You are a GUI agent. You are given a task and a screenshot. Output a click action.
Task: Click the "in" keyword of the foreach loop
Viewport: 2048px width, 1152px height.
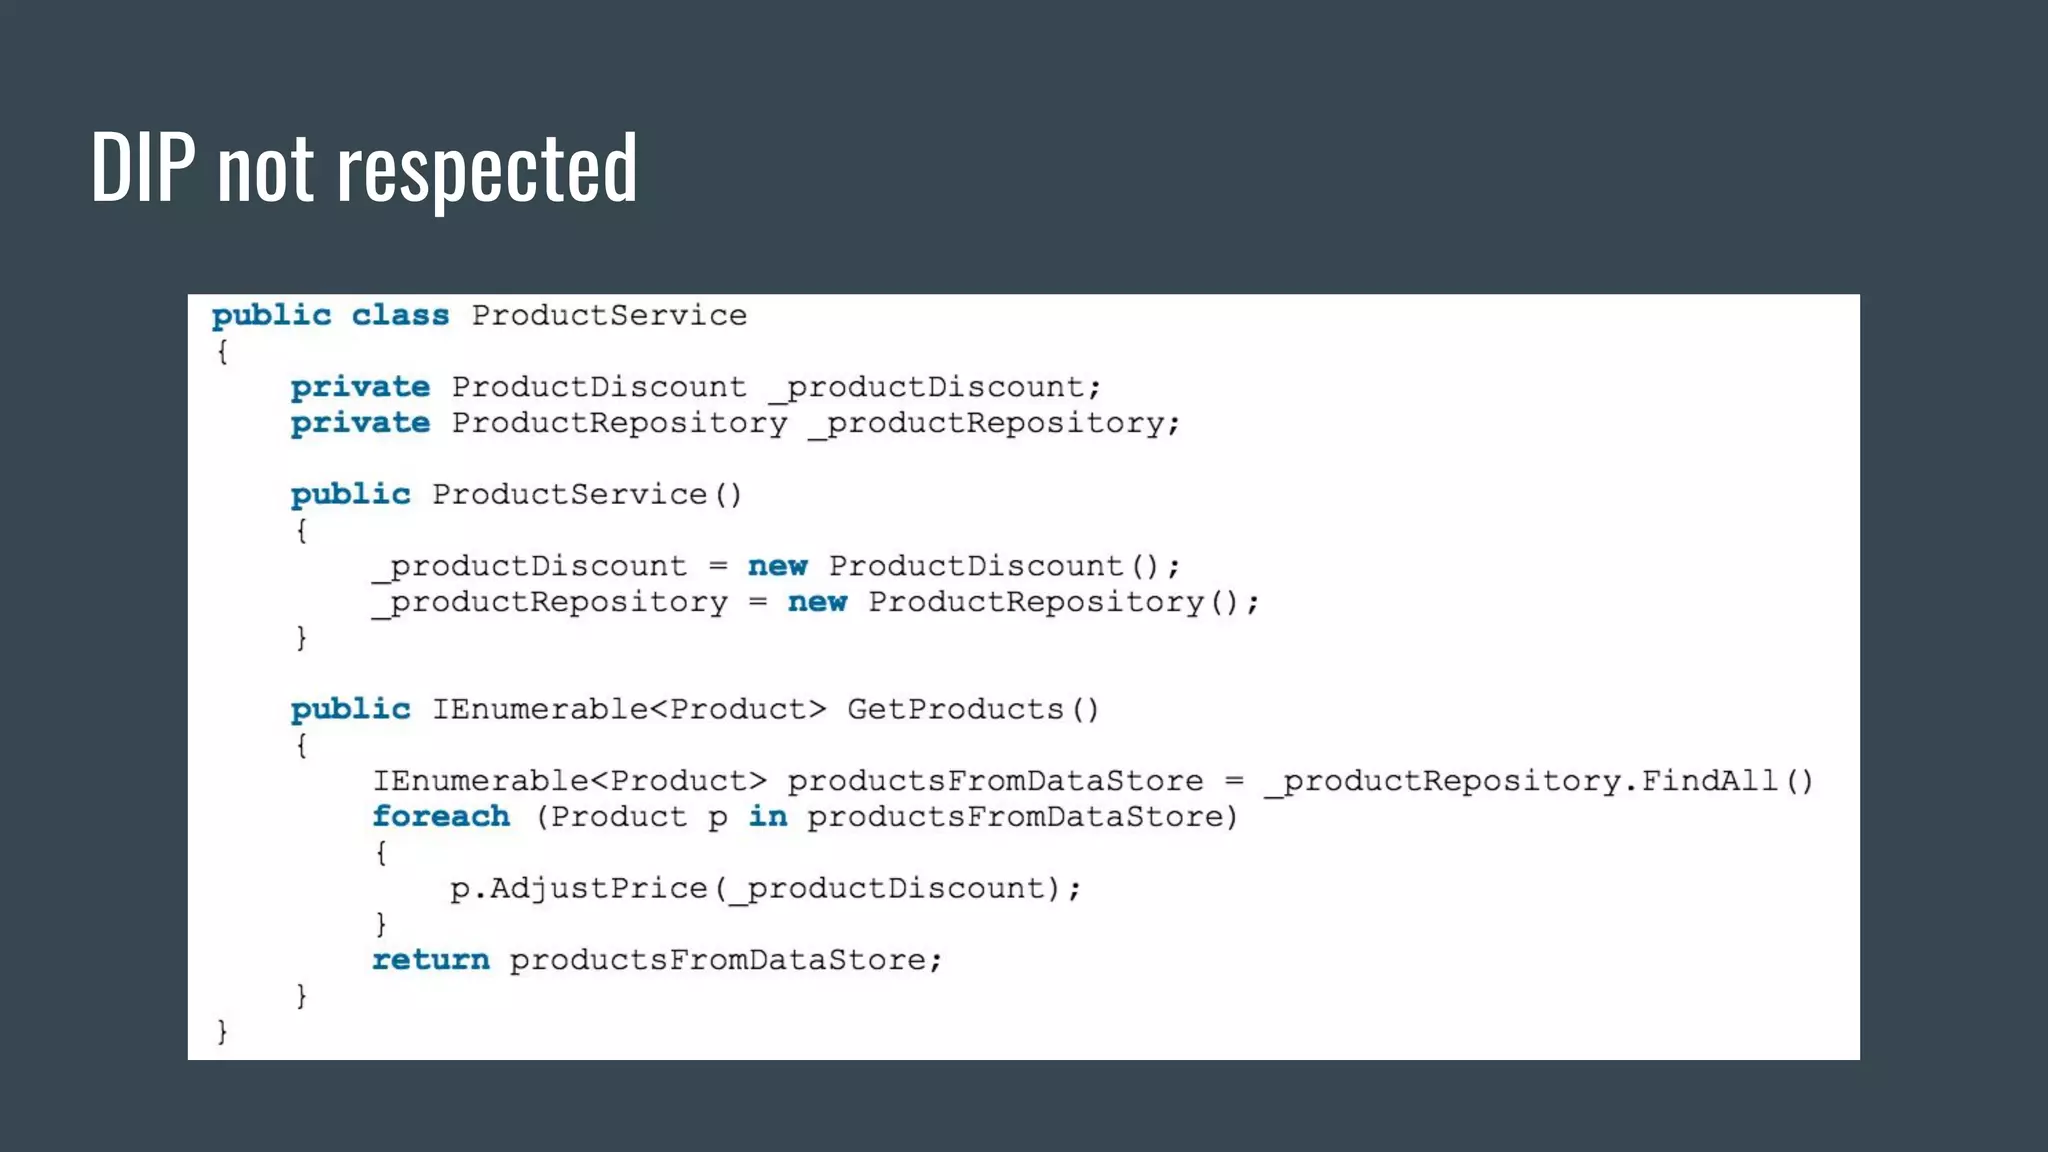[768, 817]
